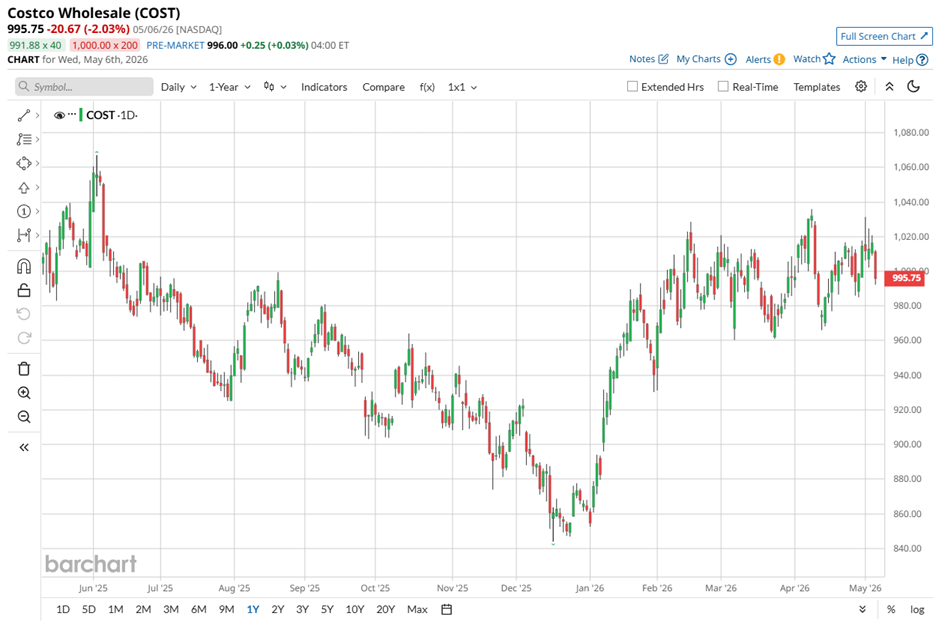Open the Templates menu
936x628 pixels.
pos(817,87)
